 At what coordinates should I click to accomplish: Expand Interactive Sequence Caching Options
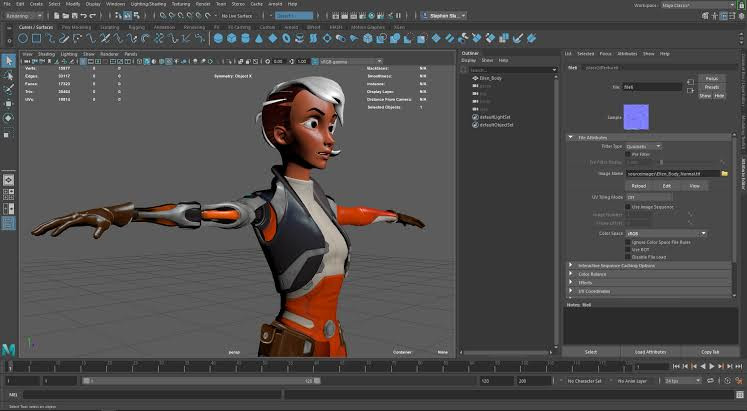point(571,265)
